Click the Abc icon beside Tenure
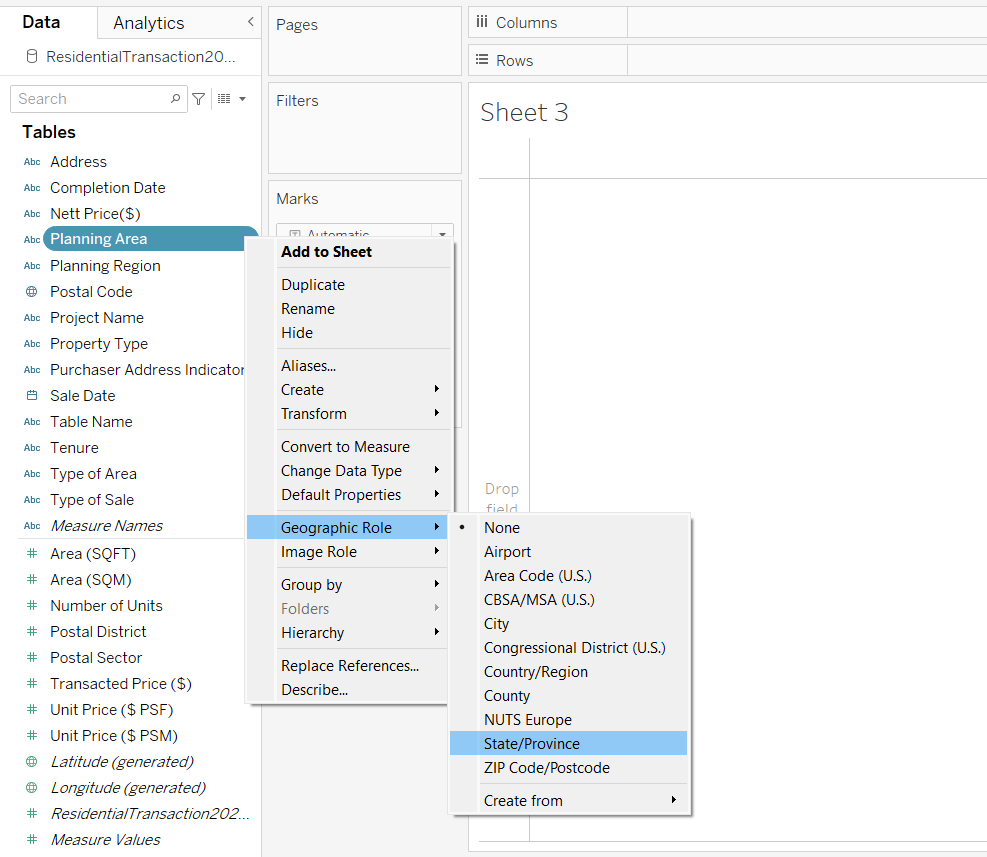This screenshot has width=987, height=857. tap(32, 448)
